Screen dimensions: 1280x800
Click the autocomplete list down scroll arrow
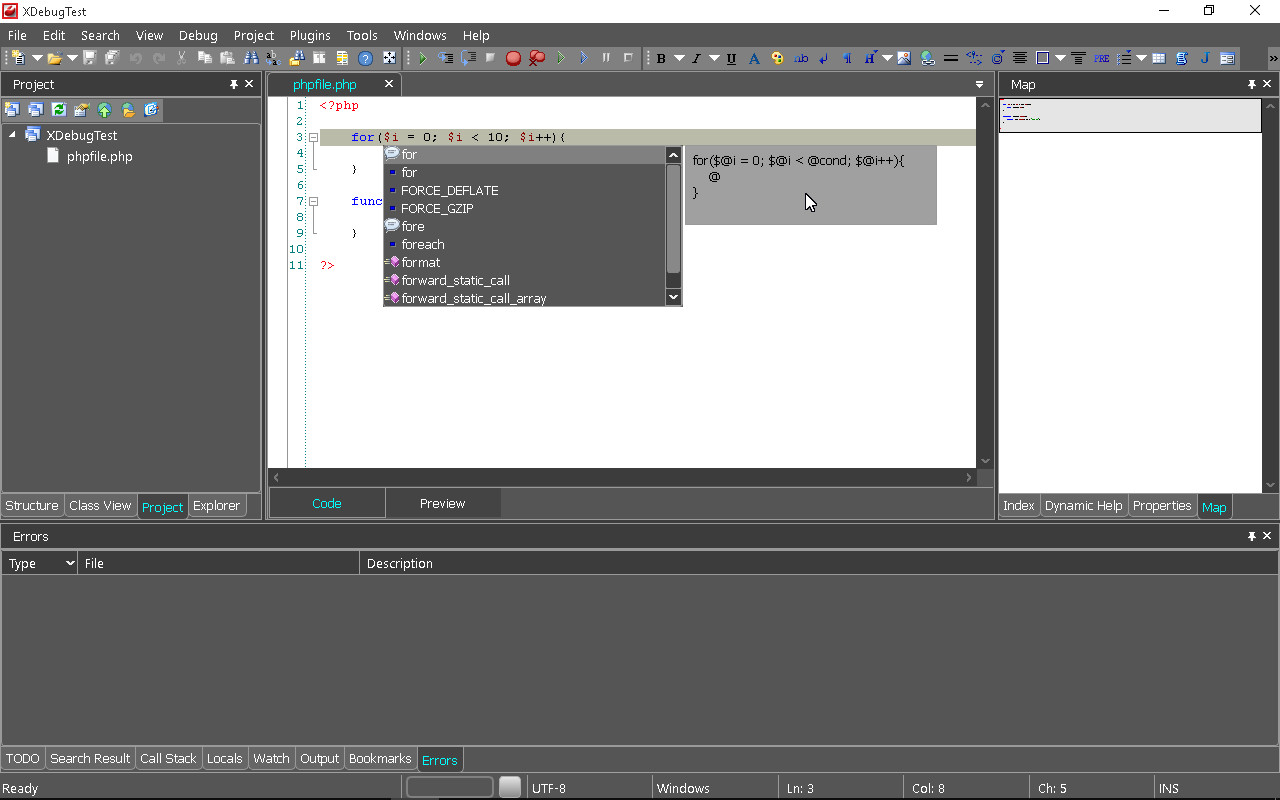click(x=673, y=297)
